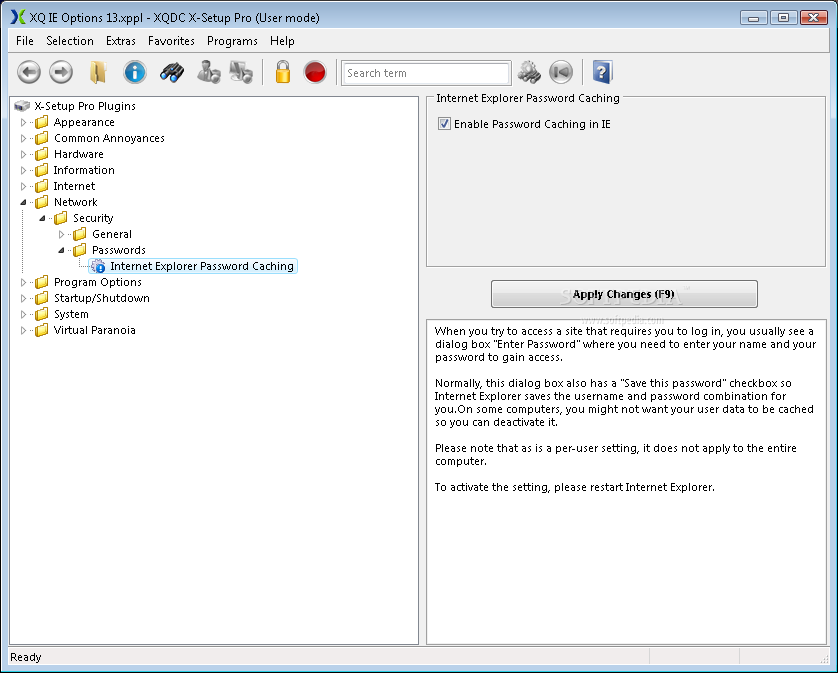The height and width of the screenshot is (673, 838).
Task: Expand the Virtual Paranoia tree node
Action: tap(23, 330)
